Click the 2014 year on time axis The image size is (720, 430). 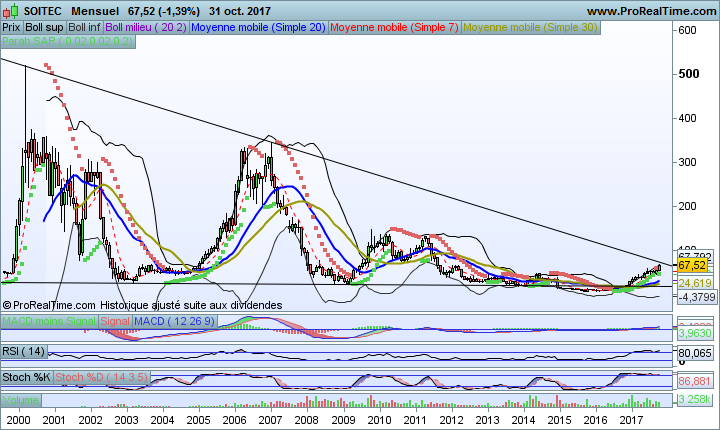click(523, 420)
